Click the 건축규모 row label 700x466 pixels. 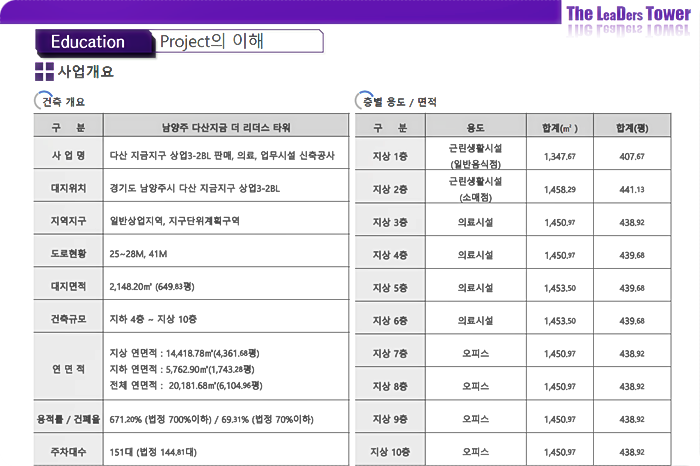pyautogui.click(x=68, y=319)
